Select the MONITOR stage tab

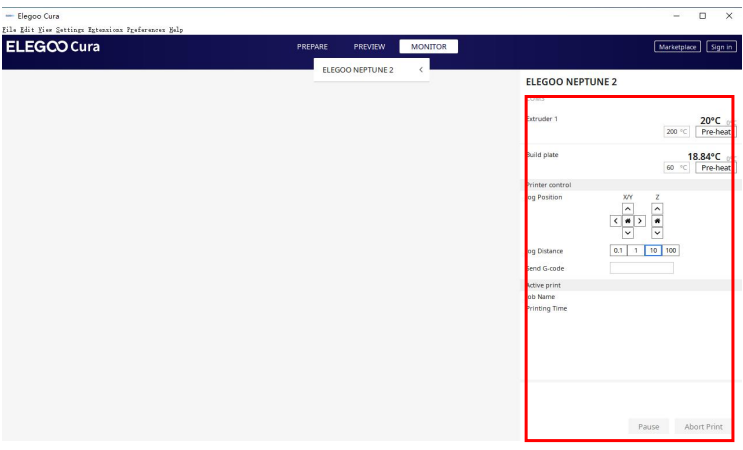(x=428, y=46)
